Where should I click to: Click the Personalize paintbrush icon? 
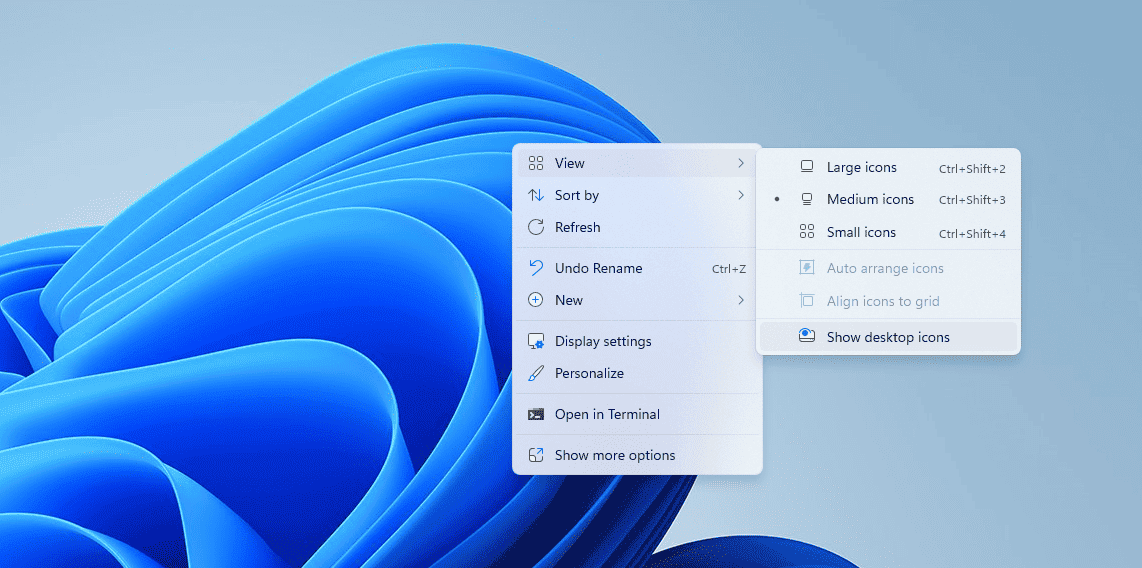coord(536,374)
